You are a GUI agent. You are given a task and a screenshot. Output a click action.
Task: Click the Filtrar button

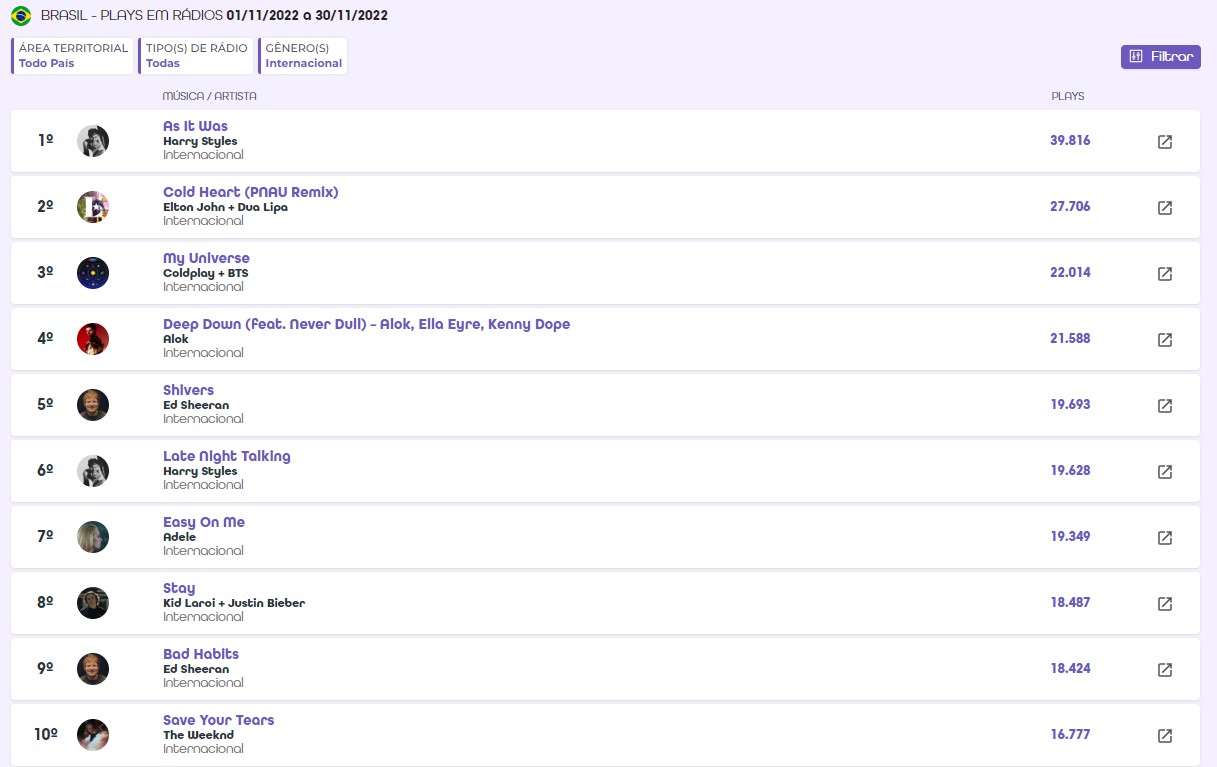click(1160, 57)
